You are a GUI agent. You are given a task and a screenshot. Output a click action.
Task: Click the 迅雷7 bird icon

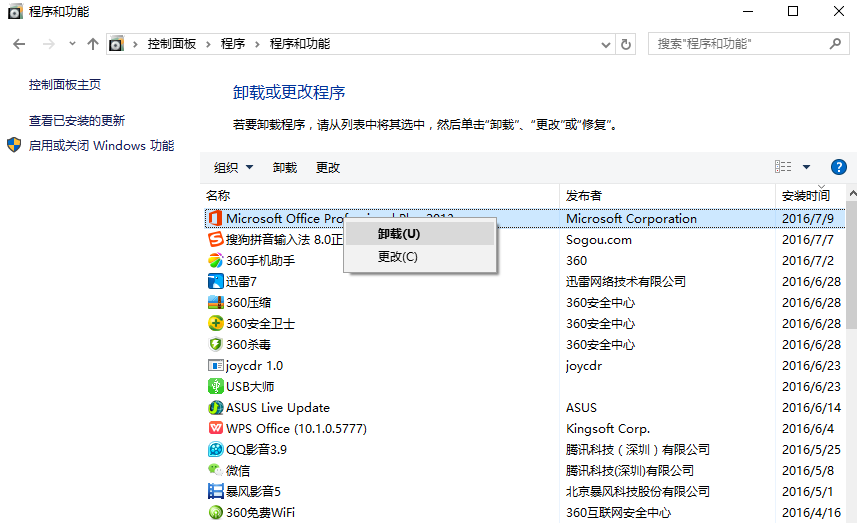pyautogui.click(x=215, y=281)
